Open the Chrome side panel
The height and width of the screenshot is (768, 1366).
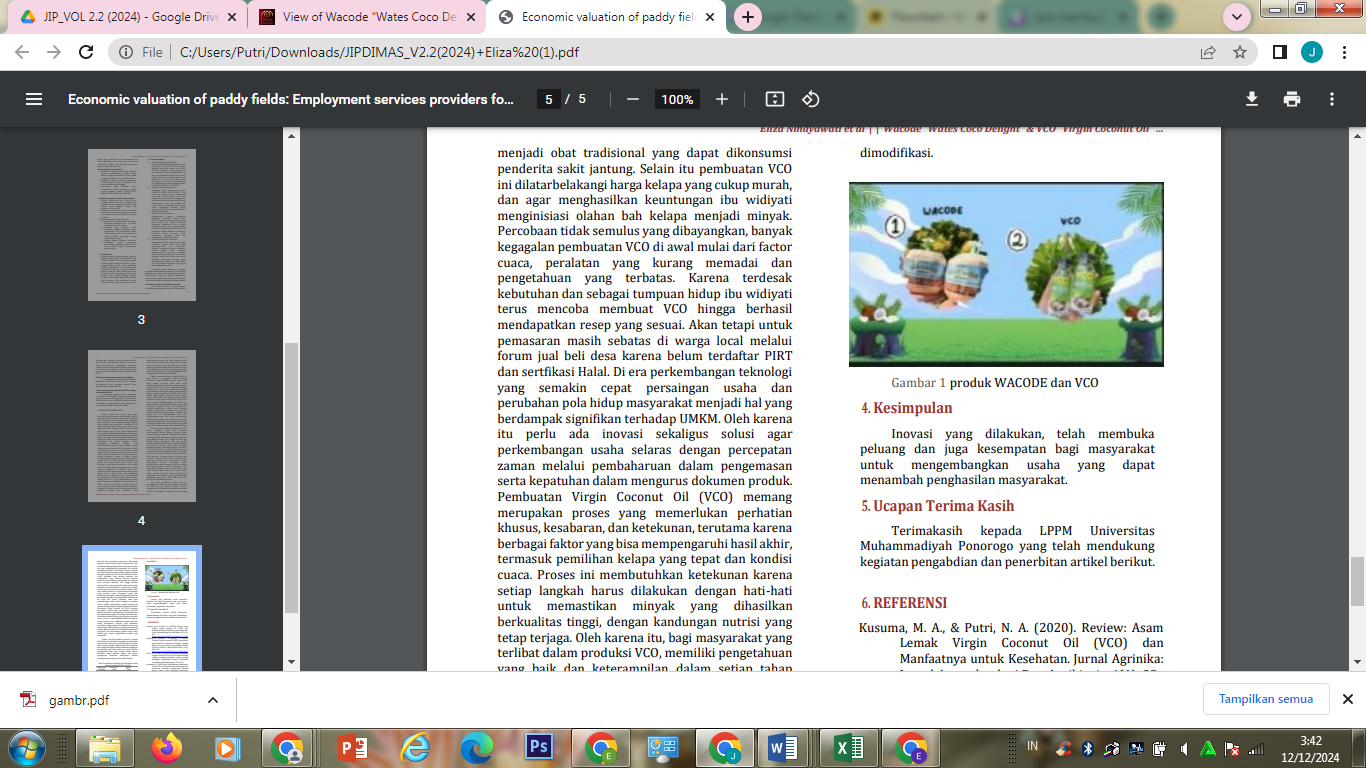tap(1279, 52)
